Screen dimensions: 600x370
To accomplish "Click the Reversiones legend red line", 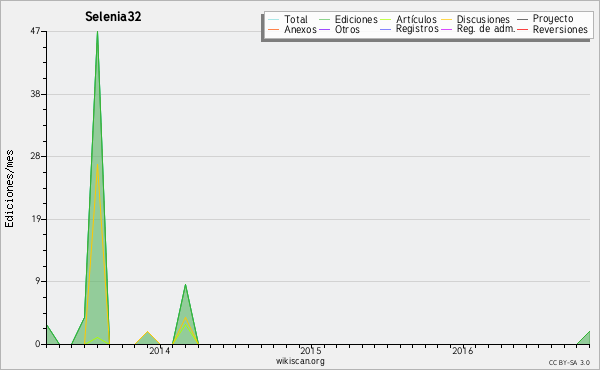I will (x=523, y=29).
